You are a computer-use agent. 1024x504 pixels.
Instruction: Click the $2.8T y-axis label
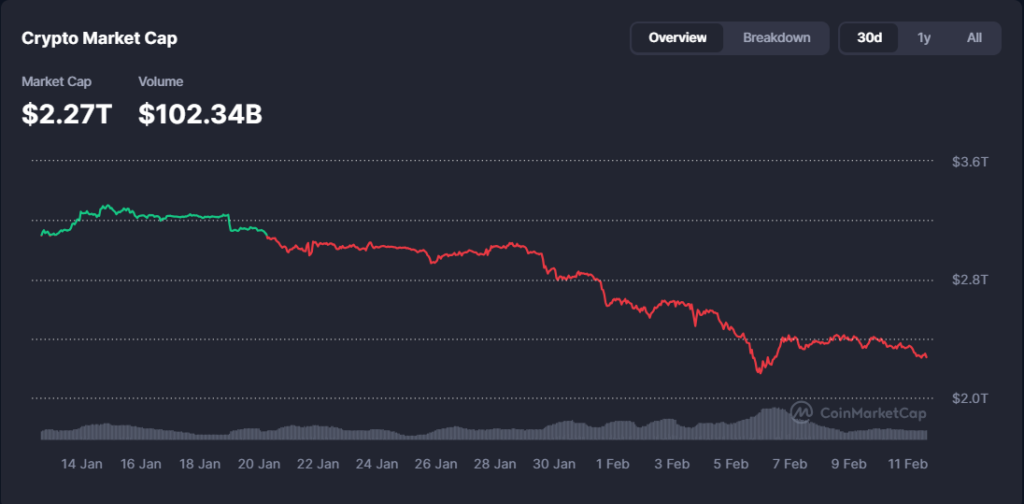(x=970, y=279)
